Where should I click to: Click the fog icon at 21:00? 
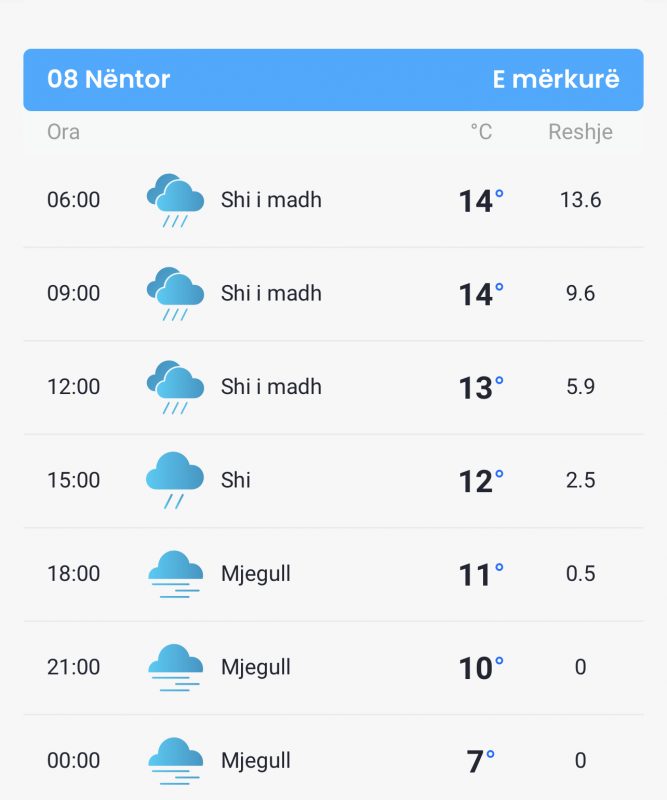pyautogui.click(x=175, y=667)
